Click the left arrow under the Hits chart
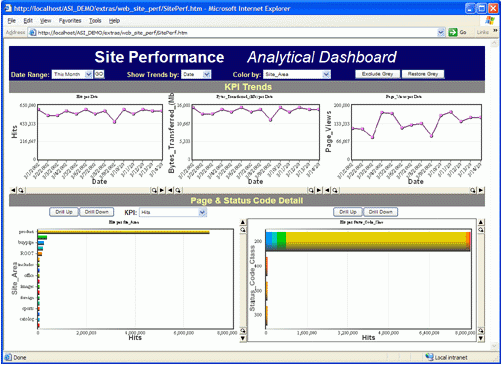Screen dimensions: 502x365 (x=13, y=190)
